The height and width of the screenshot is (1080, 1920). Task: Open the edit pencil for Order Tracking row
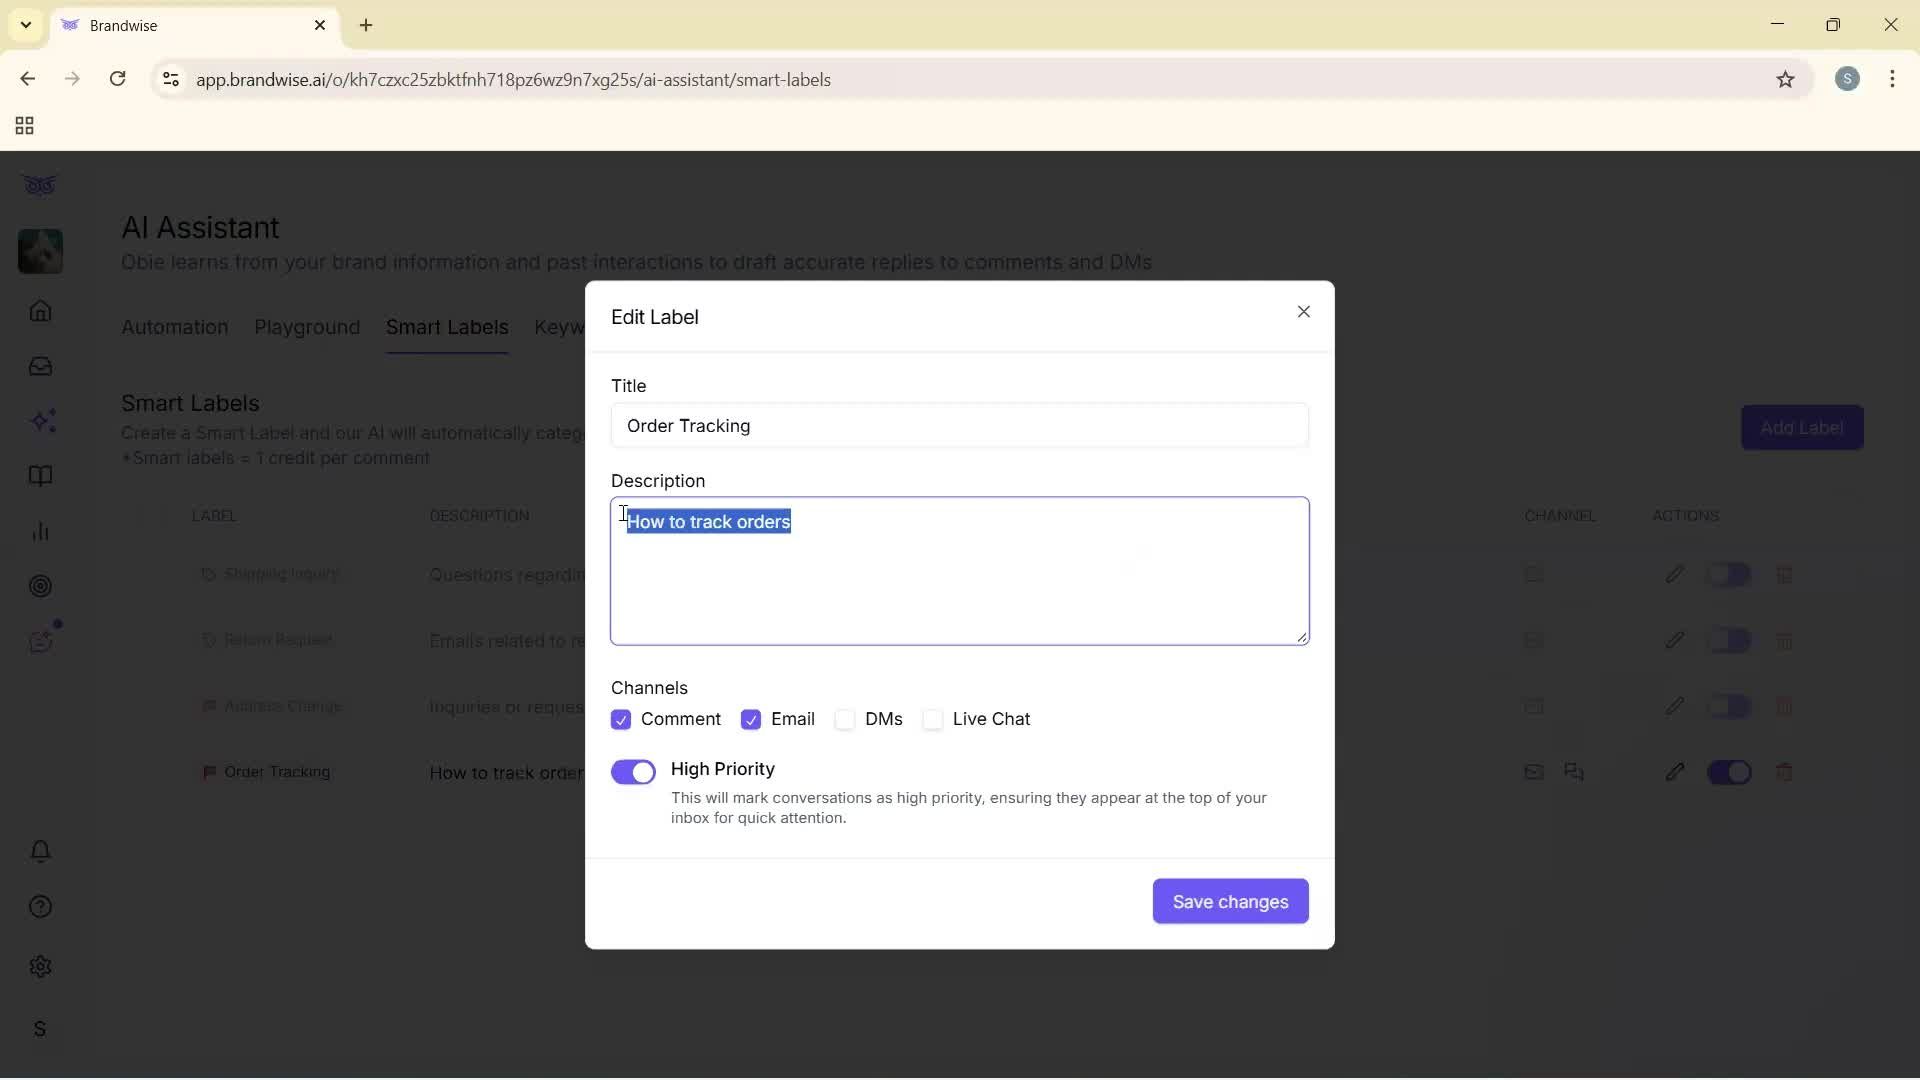coord(1675,772)
